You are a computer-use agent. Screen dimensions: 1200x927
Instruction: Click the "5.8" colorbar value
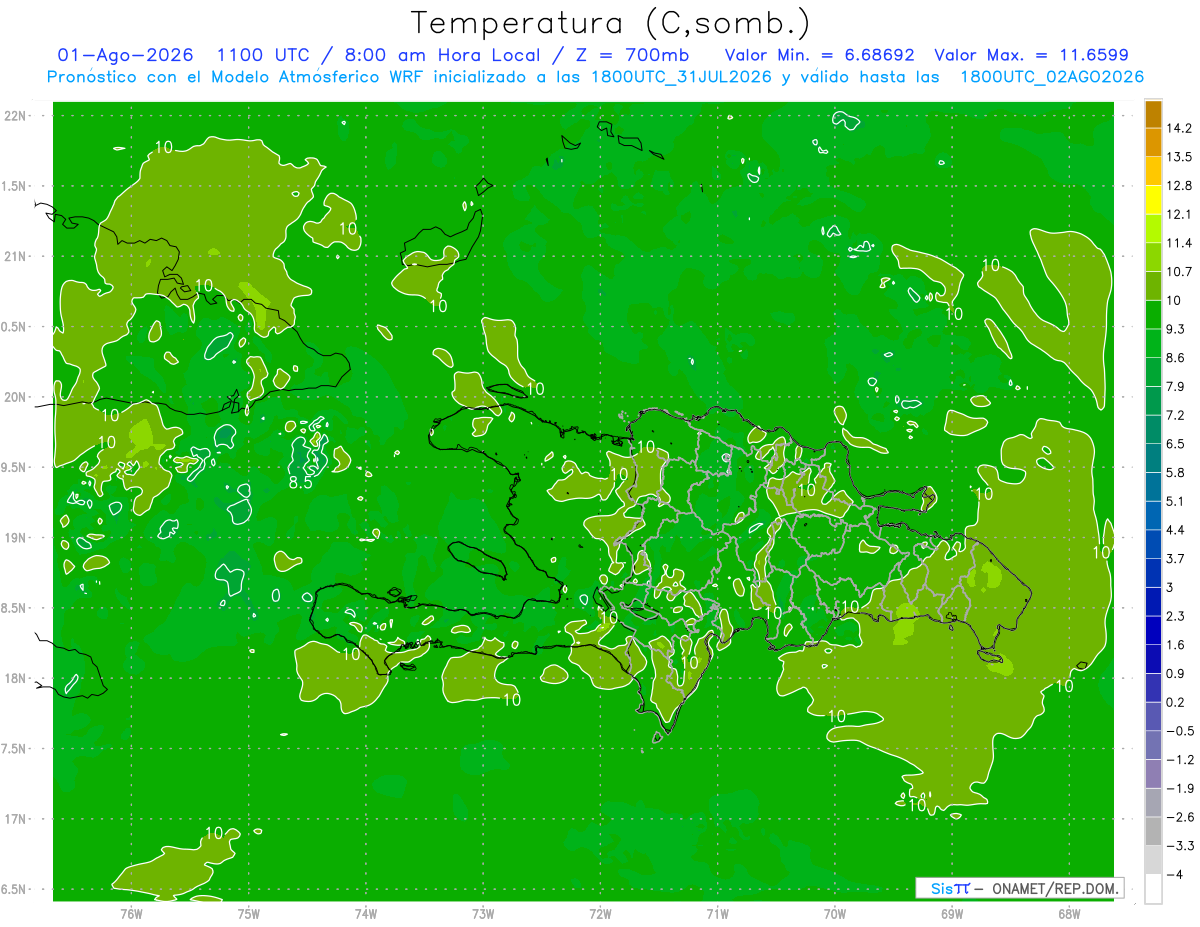[x=1176, y=472]
